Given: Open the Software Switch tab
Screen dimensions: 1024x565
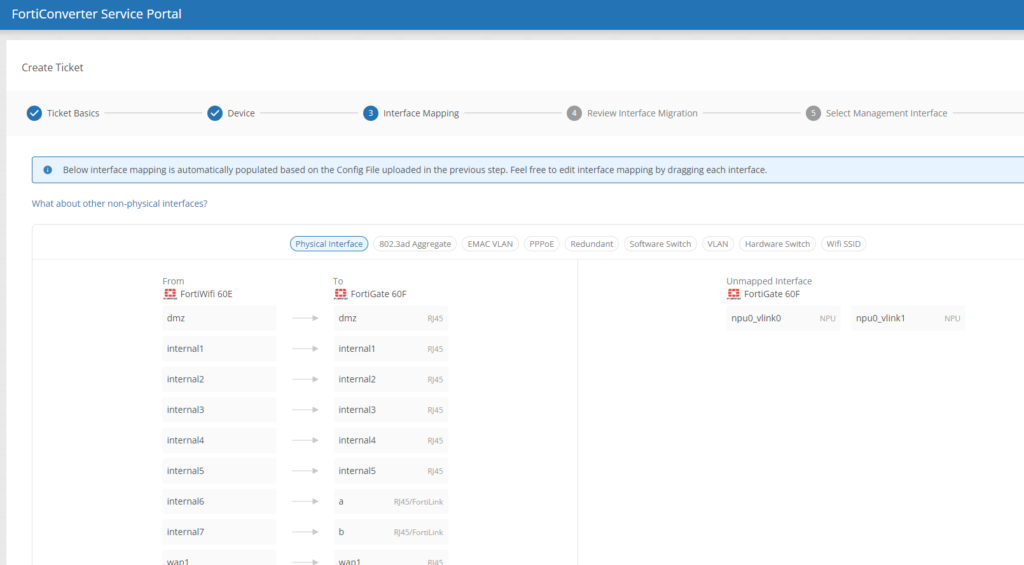Looking at the screenshot, I should (660, 244).
